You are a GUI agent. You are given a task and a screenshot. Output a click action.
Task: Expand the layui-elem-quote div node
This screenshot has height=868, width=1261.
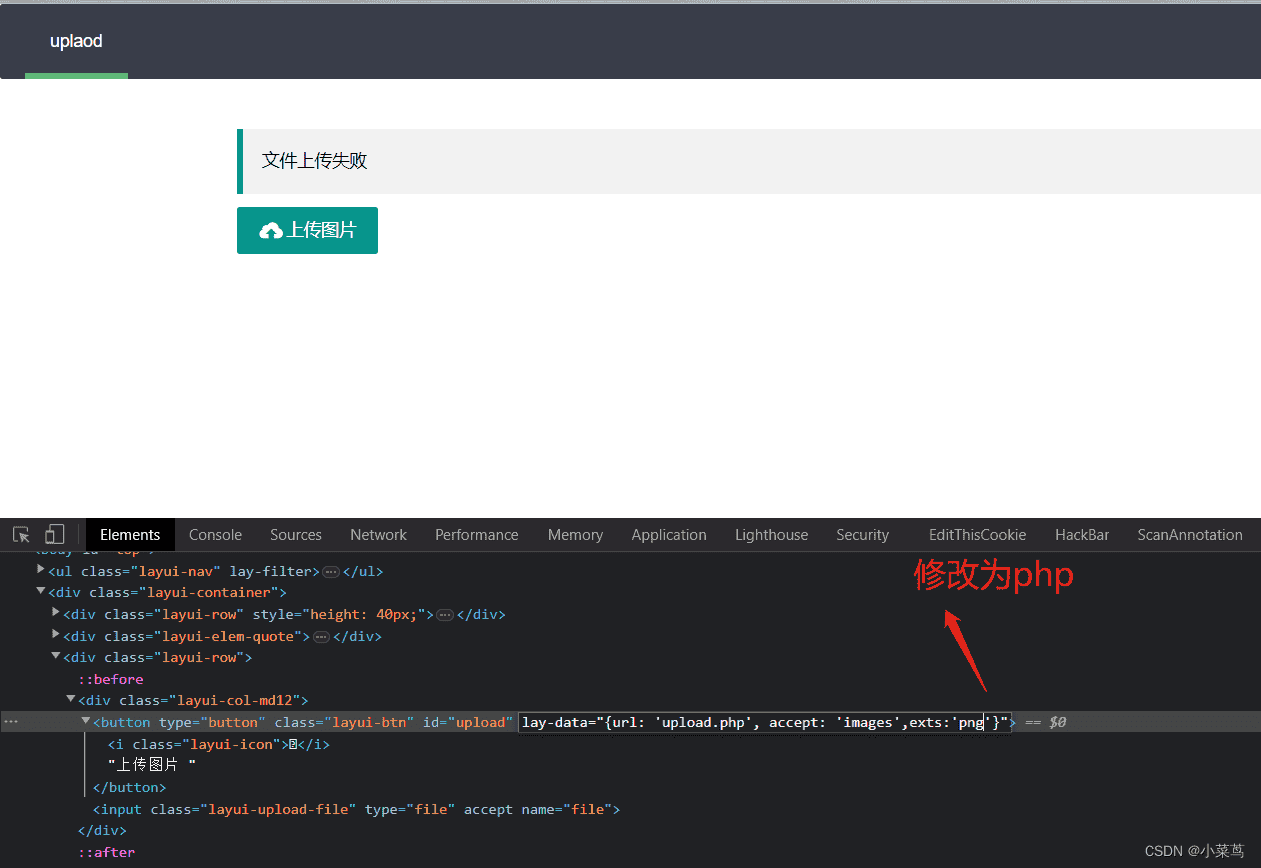coord(56,634)
